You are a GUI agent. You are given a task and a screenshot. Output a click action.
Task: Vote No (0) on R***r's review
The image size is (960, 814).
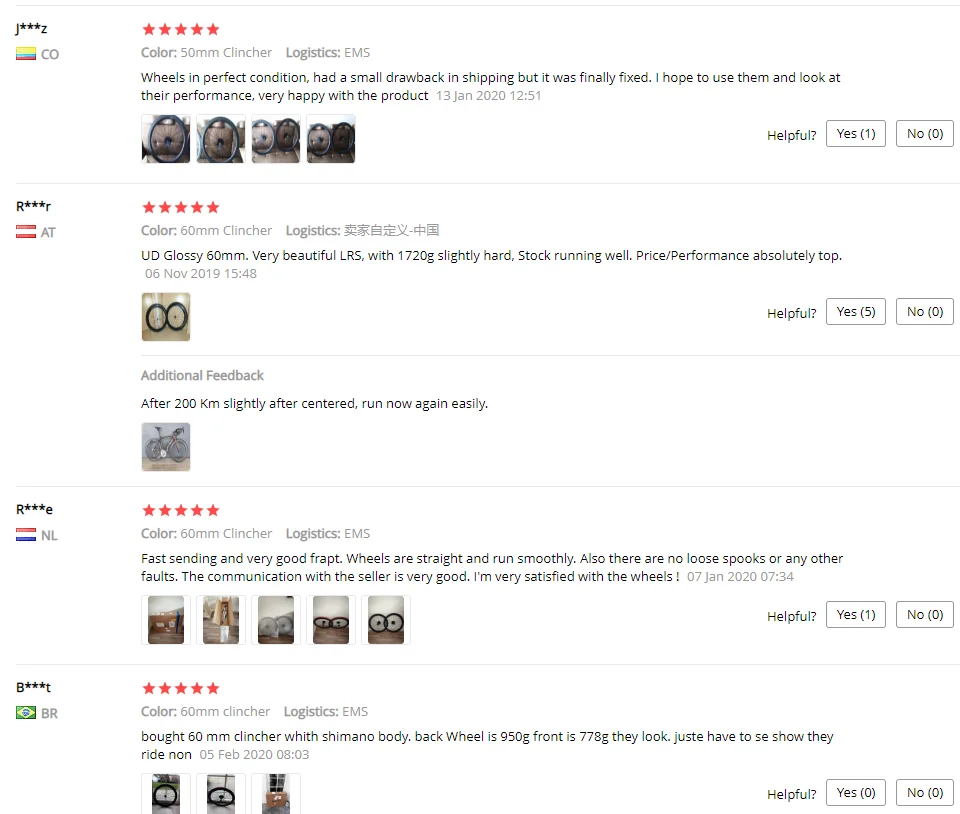[924, 312]
